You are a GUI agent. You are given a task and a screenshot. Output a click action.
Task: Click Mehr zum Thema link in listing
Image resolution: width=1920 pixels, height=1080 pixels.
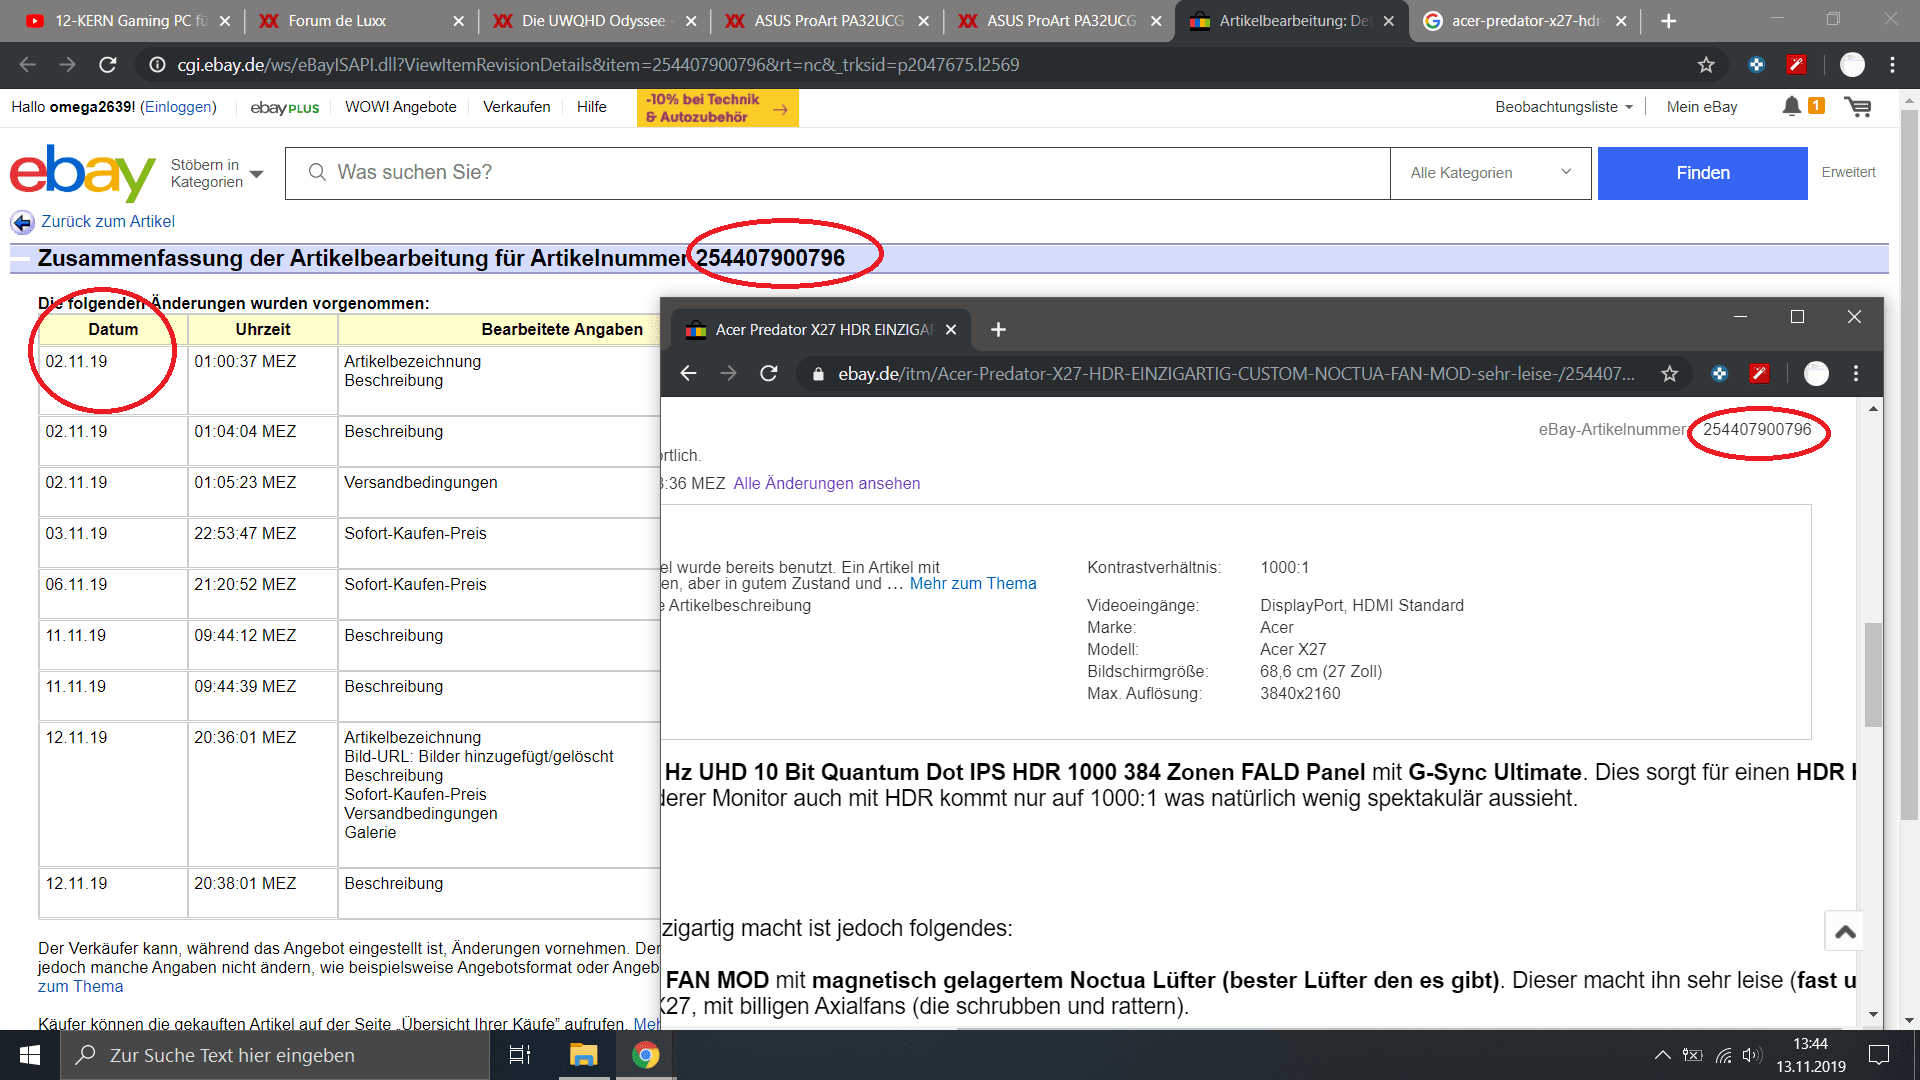pyautogui.click(x=972, y=583)
